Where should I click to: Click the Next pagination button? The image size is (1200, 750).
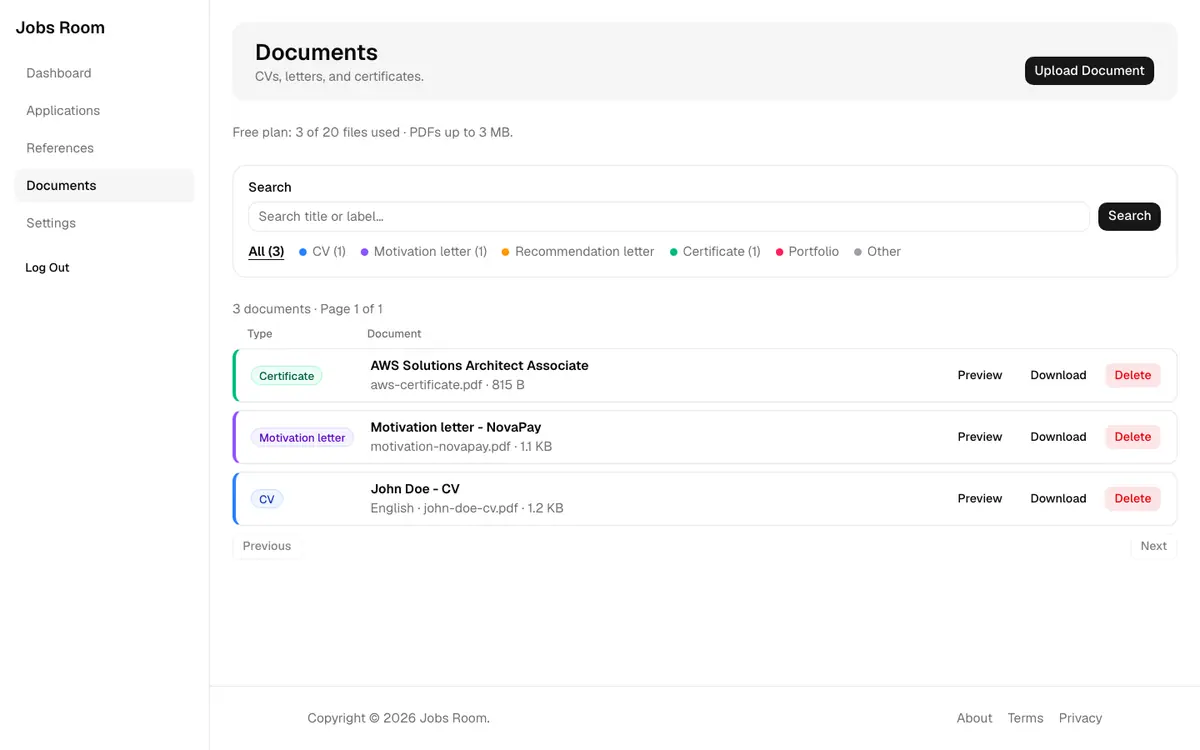click(1154, 546)
